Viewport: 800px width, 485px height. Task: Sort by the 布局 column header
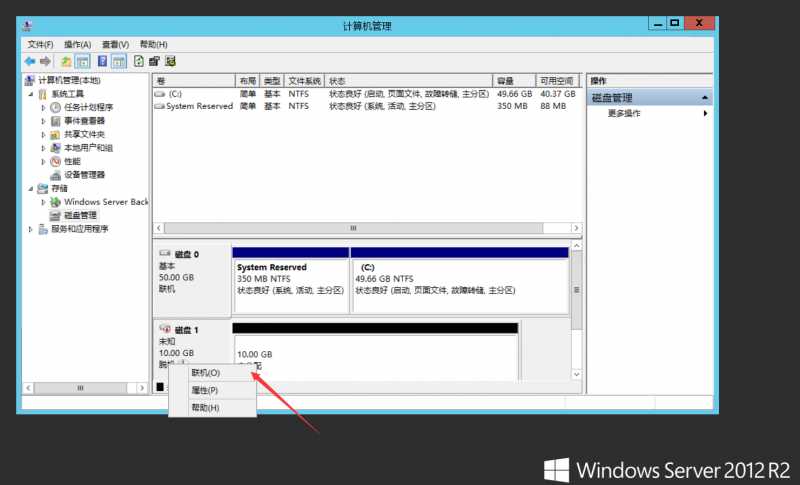247,81
